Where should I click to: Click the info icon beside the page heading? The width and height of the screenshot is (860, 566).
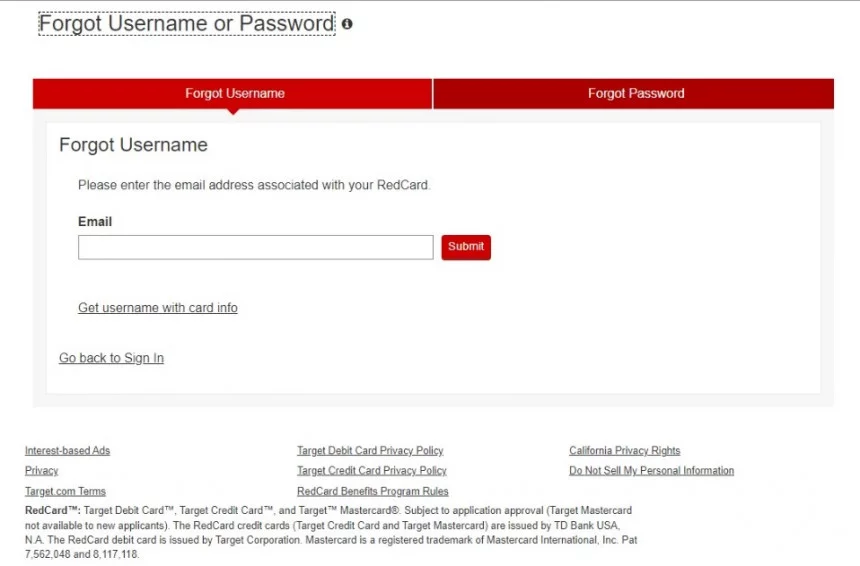coord(347,24)
